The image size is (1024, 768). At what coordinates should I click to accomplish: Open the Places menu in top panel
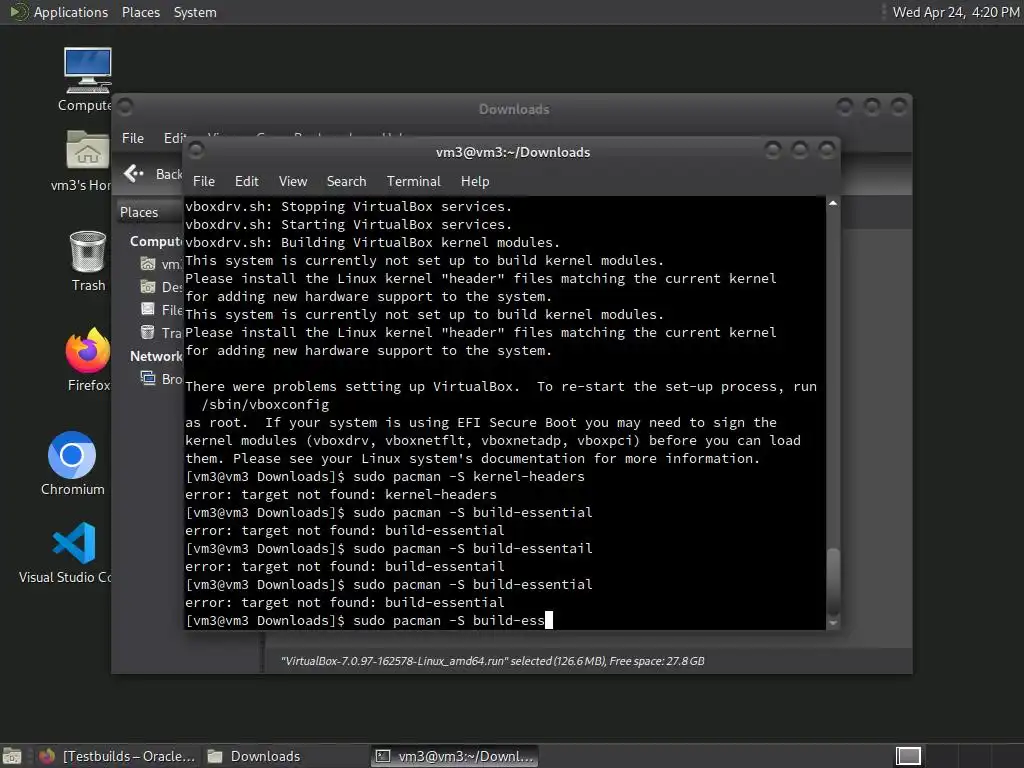[140, 12]
